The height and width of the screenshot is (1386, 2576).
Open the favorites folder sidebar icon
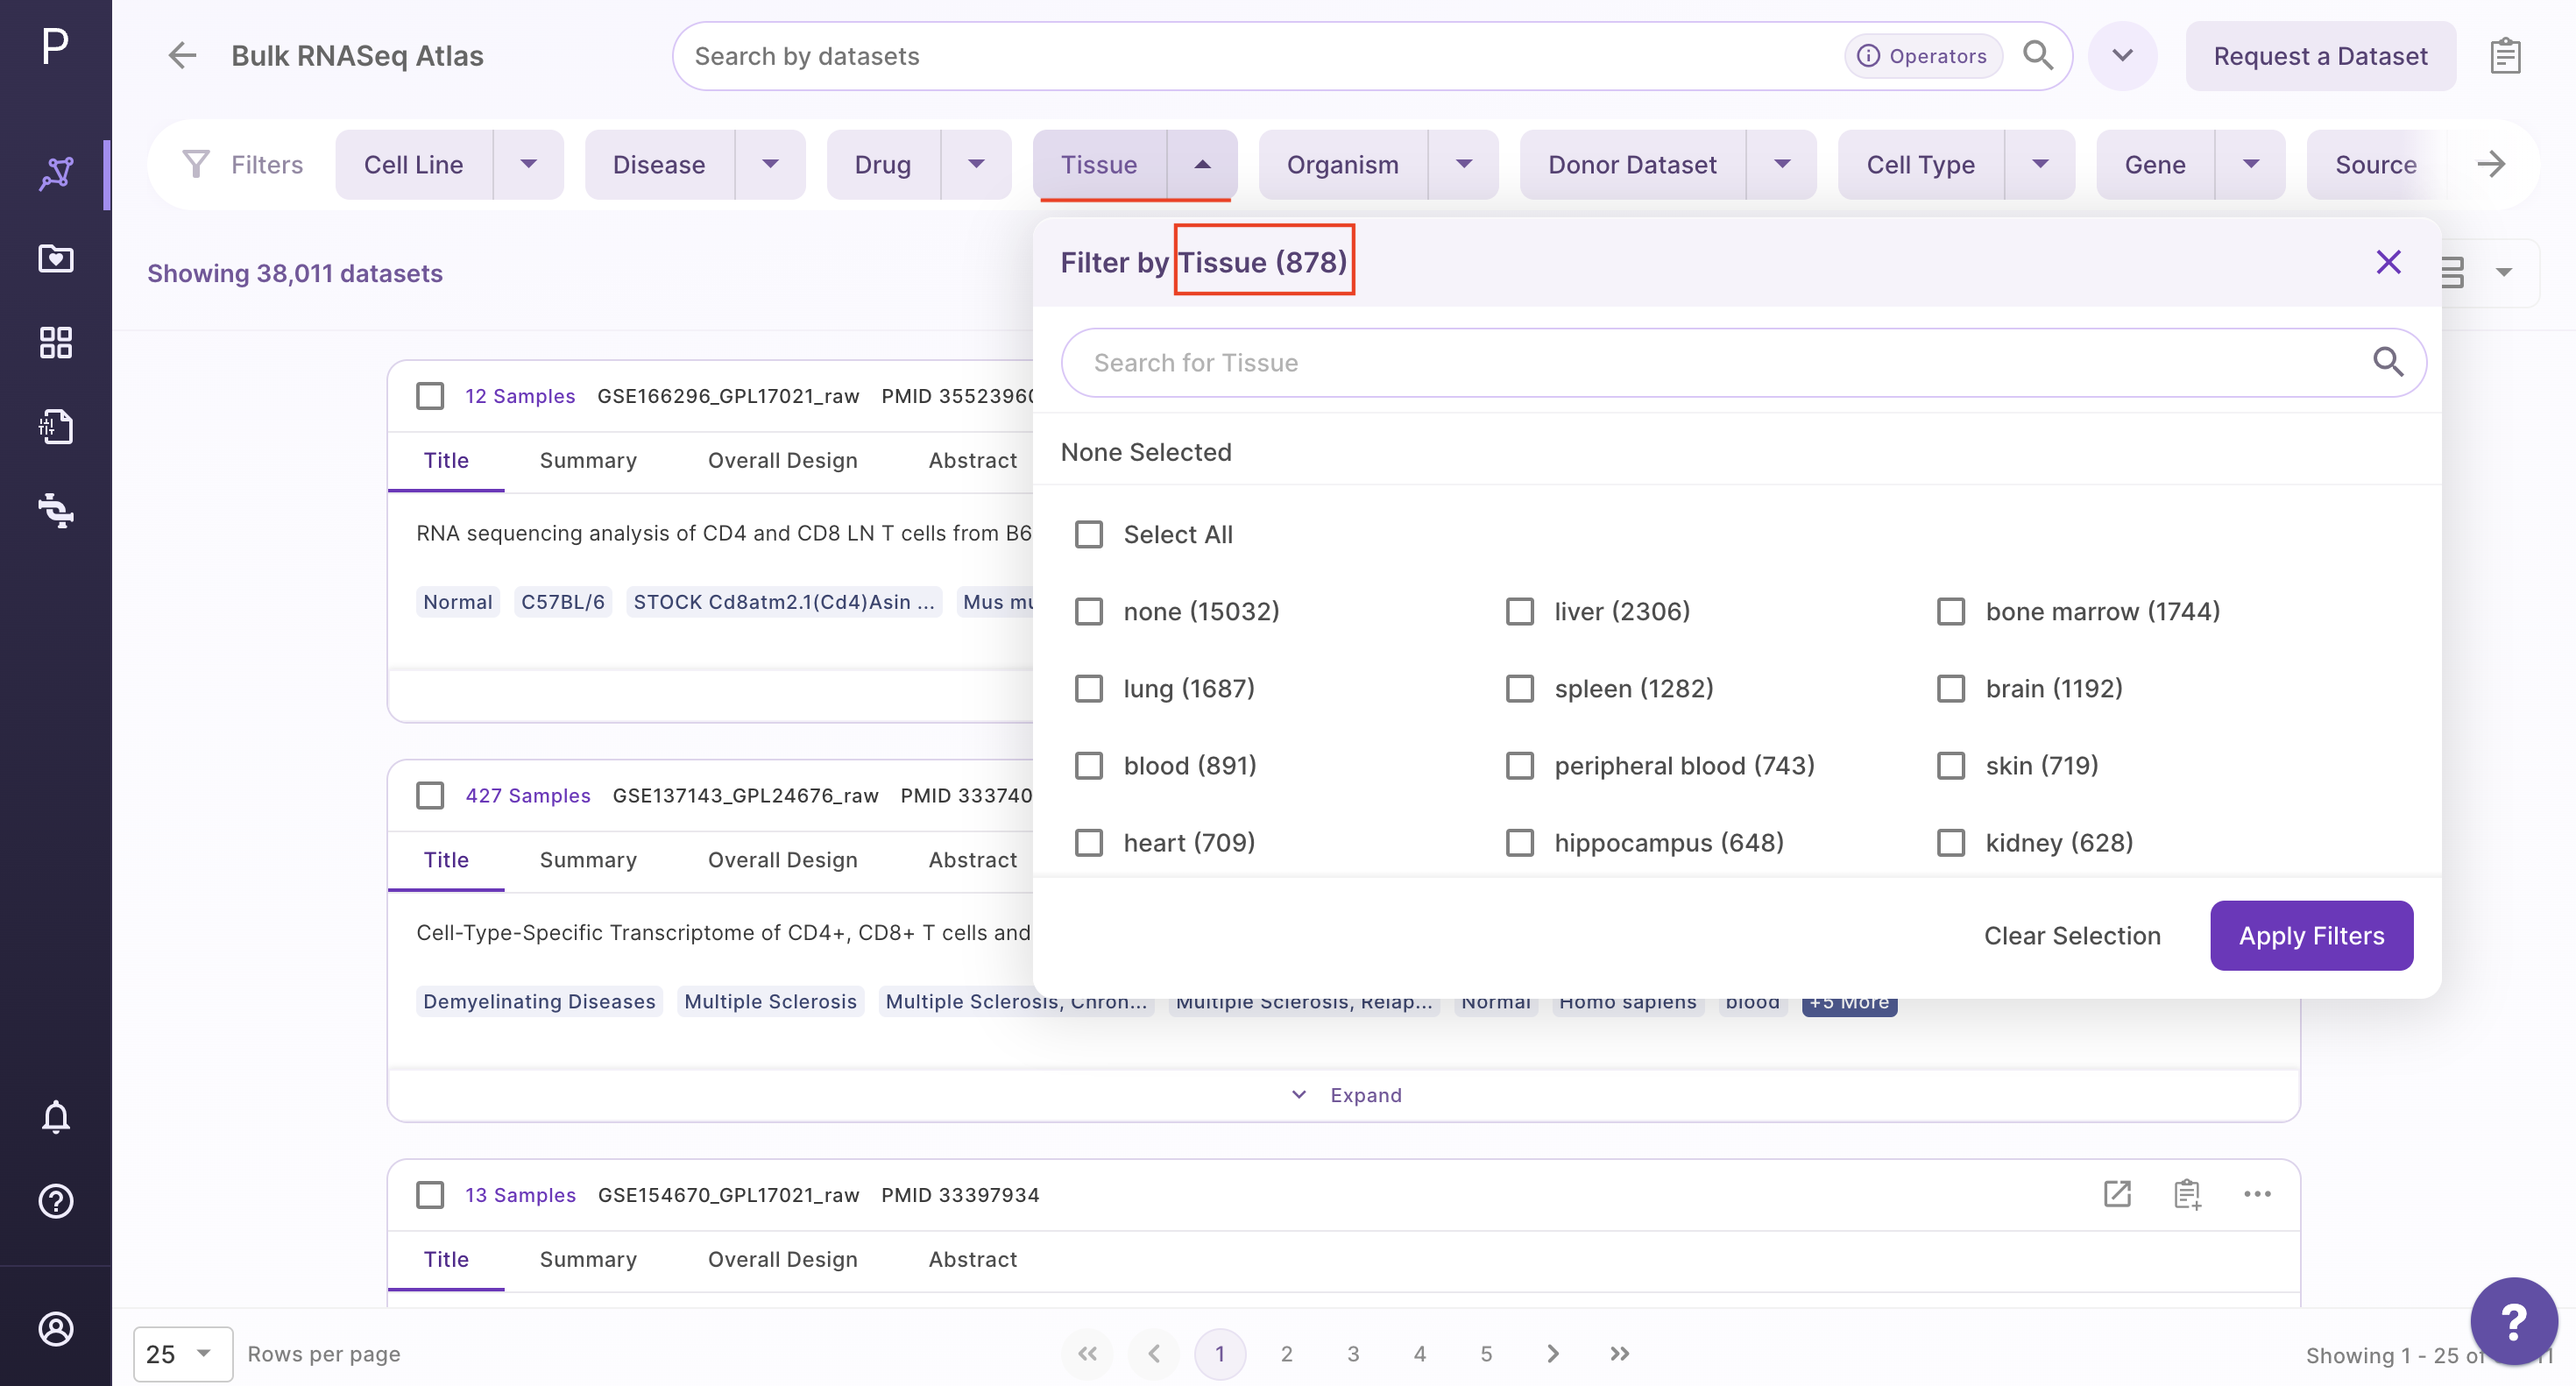(55, 259)
